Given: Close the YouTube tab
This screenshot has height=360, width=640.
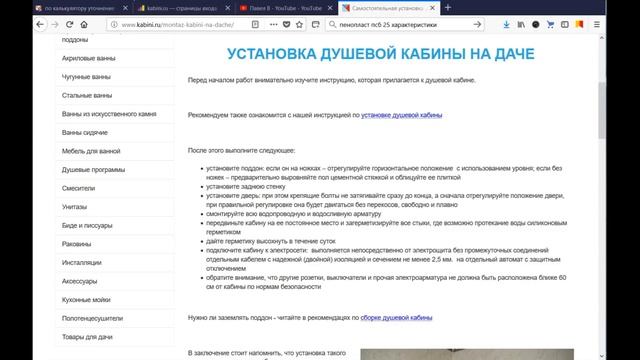Looking at the screenshot, I should pos(330,8).
